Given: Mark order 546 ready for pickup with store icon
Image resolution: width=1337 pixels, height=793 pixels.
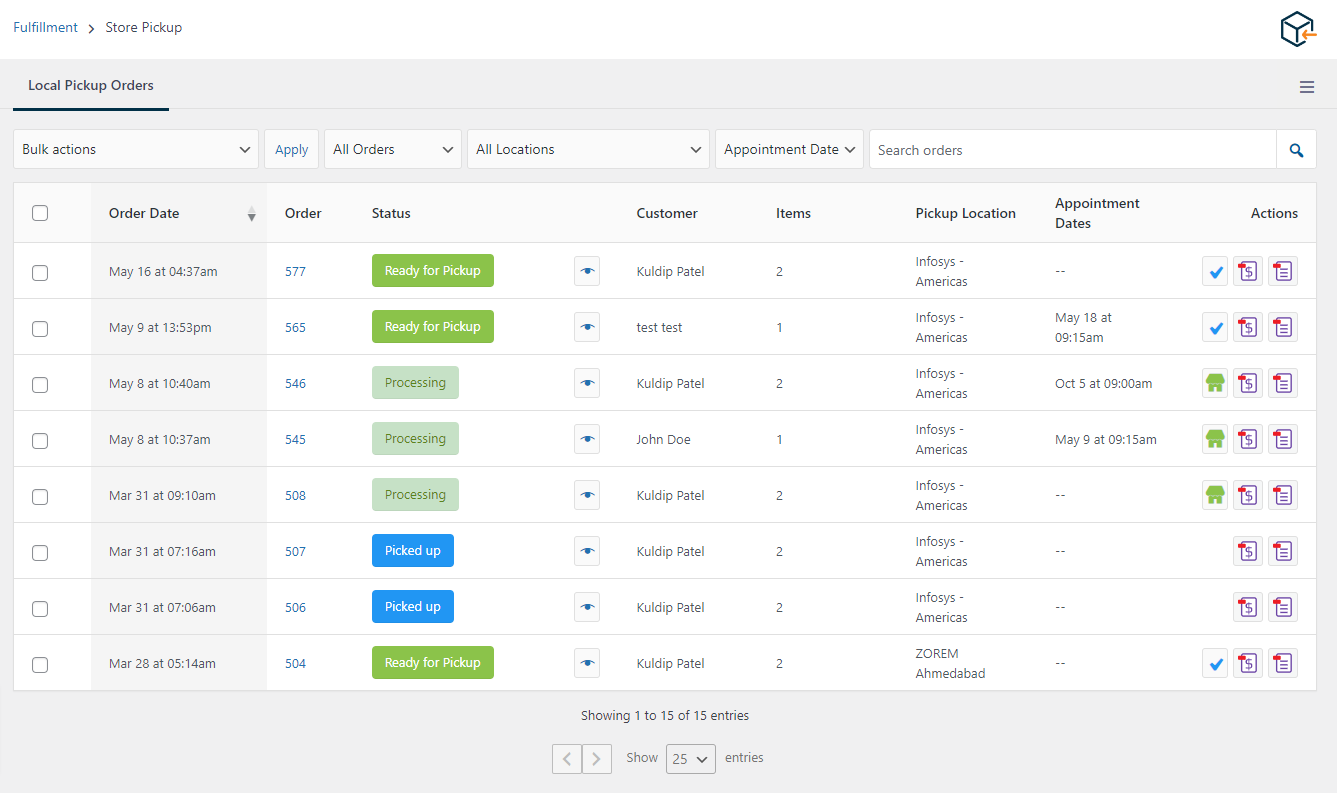Looking at the screenshot, I should pos(1215,383).
